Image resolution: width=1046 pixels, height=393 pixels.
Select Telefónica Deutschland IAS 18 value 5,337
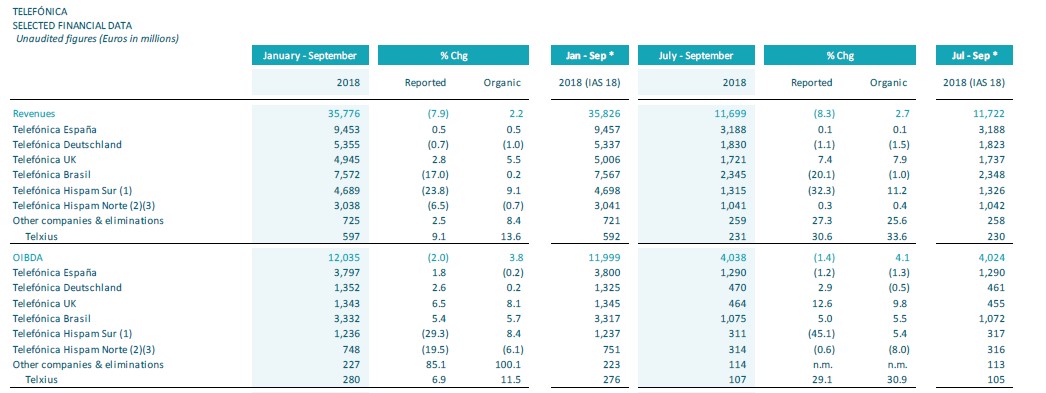(x=608, y=144)
